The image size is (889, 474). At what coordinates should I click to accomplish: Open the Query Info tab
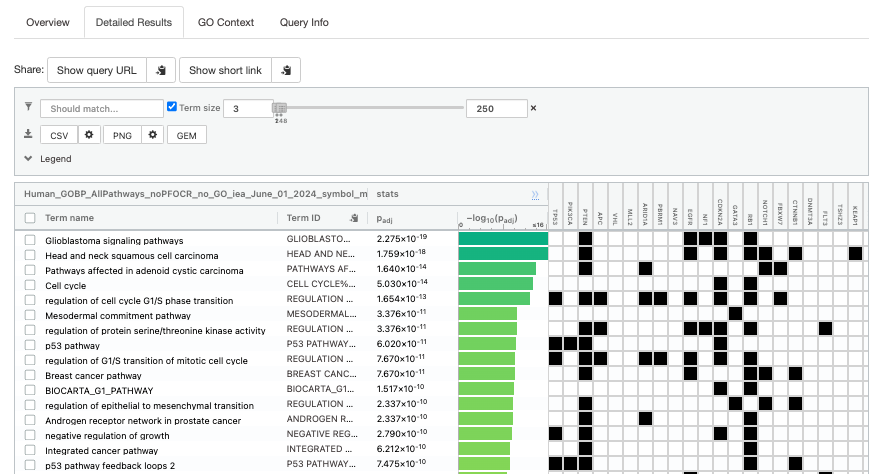[304, 22]
